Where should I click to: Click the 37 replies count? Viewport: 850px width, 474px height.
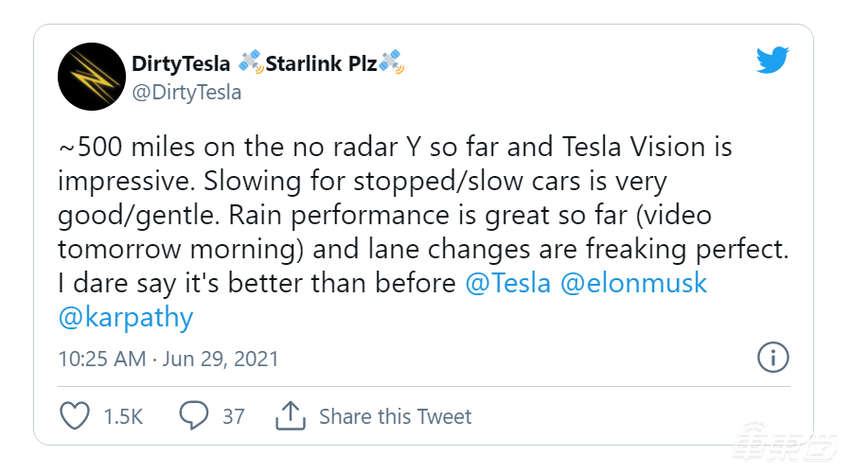click(x=233, y=416)
